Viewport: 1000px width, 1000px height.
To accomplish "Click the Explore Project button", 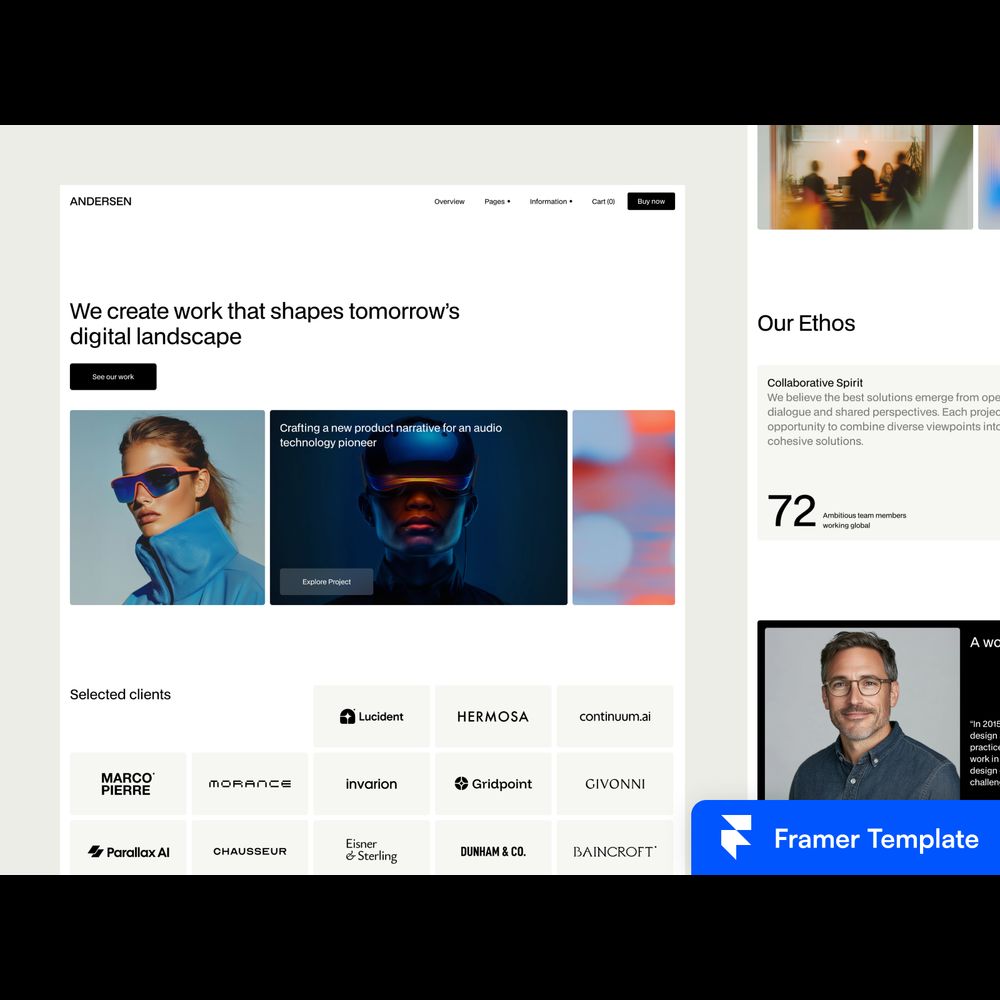I will 326,582.
